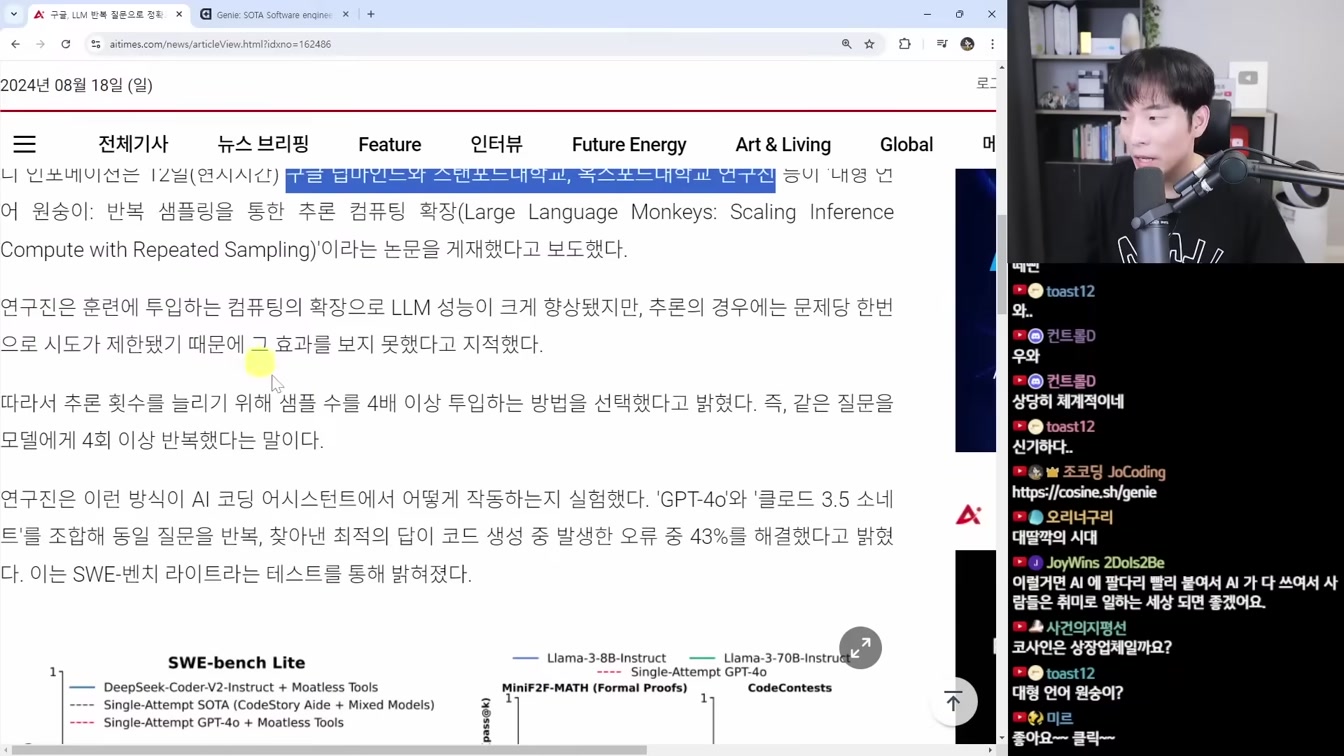Click chat username JoyWins 2Dols2Be
Screen dimensions: 1344x756
[1105, 563]
